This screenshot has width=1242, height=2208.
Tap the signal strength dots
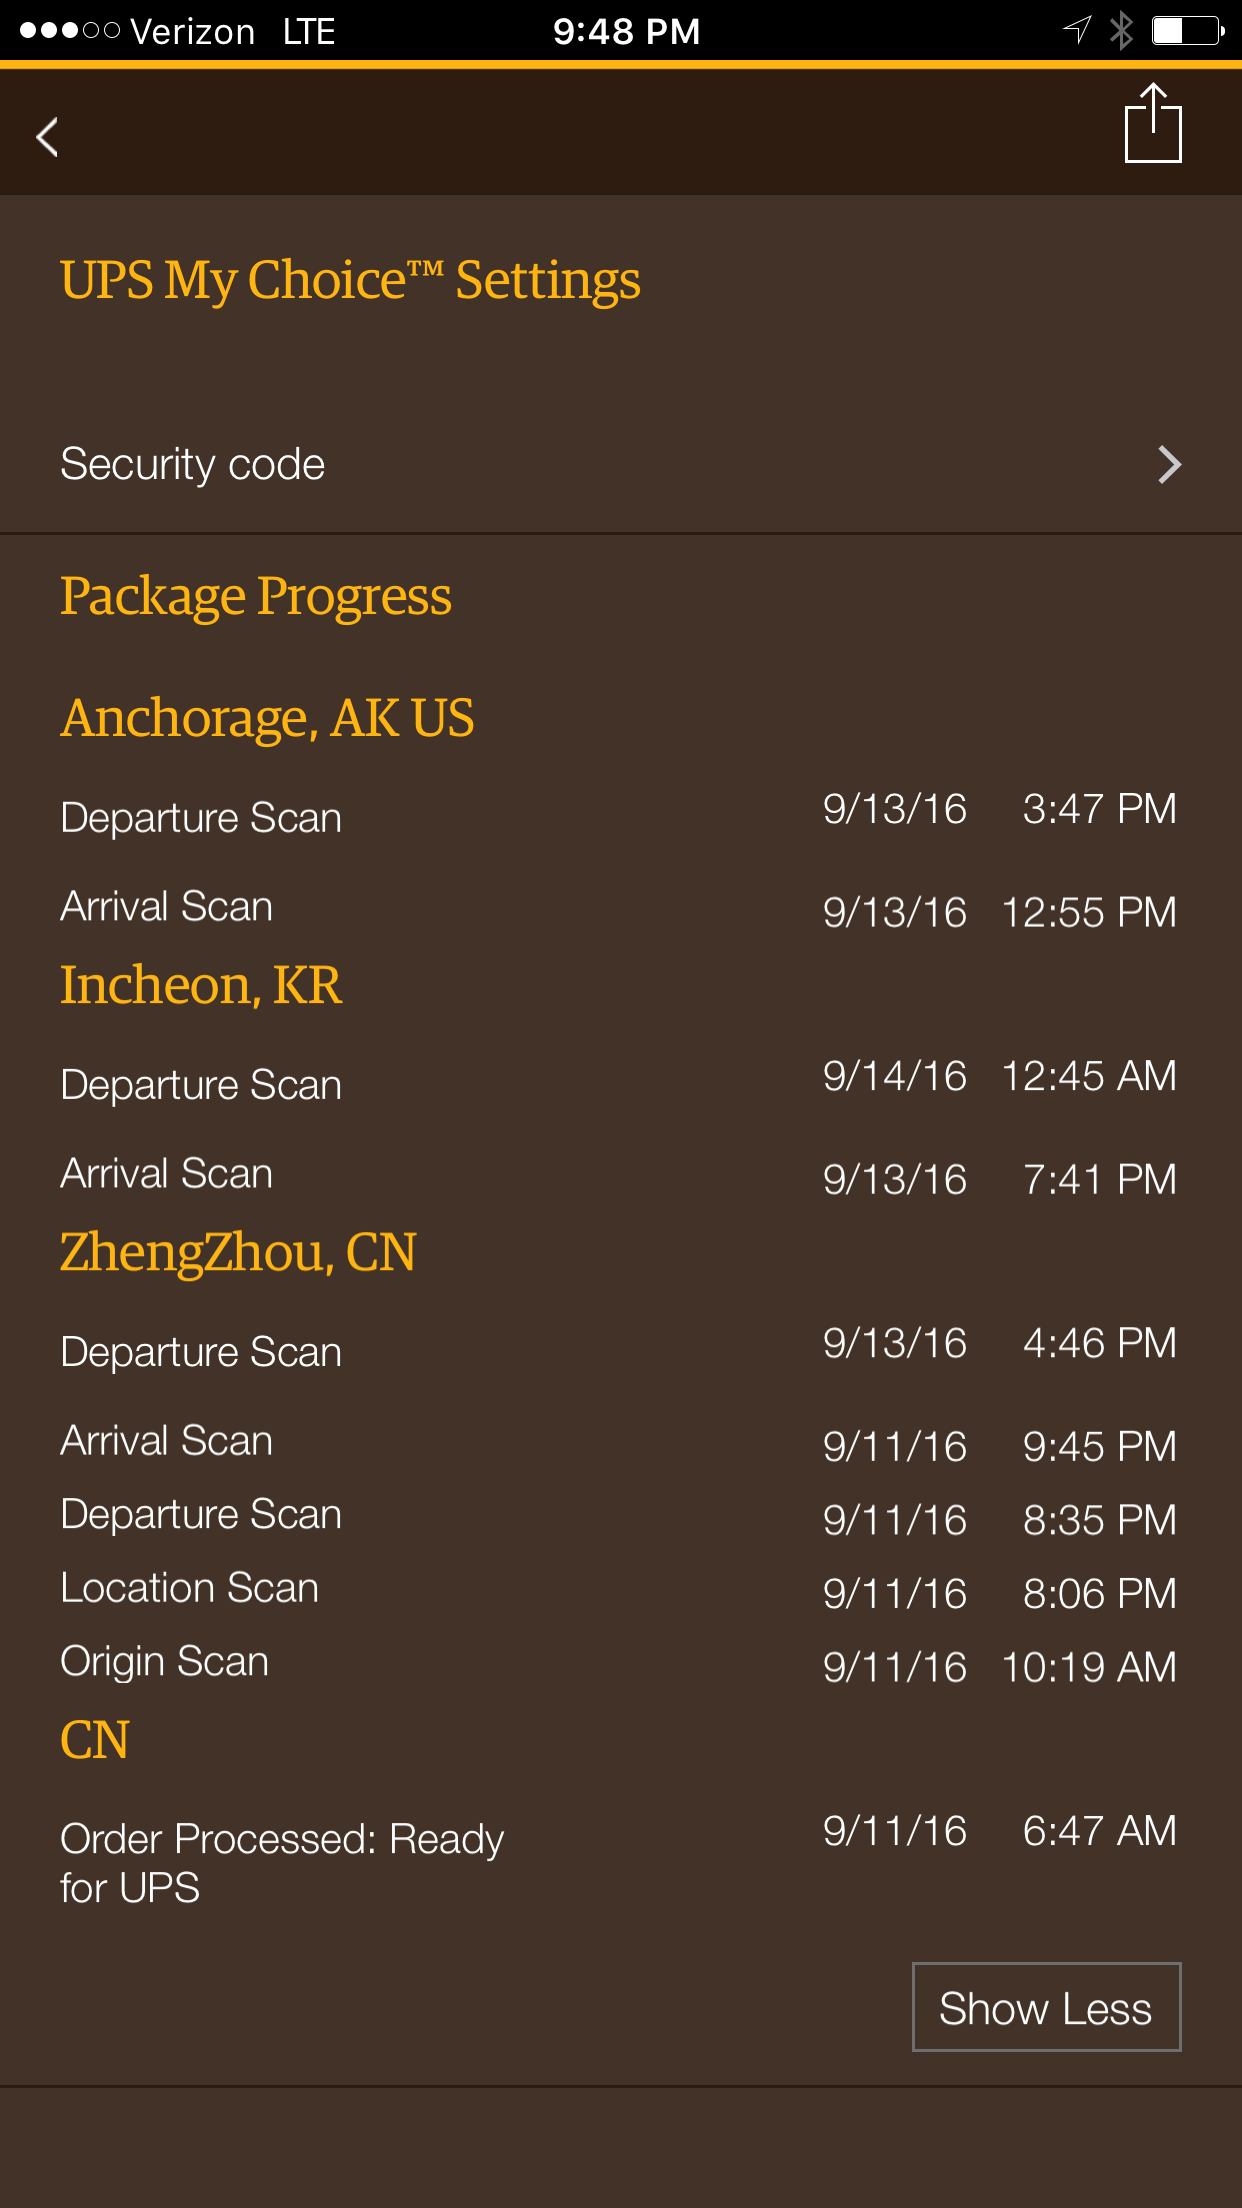point(70,31)
